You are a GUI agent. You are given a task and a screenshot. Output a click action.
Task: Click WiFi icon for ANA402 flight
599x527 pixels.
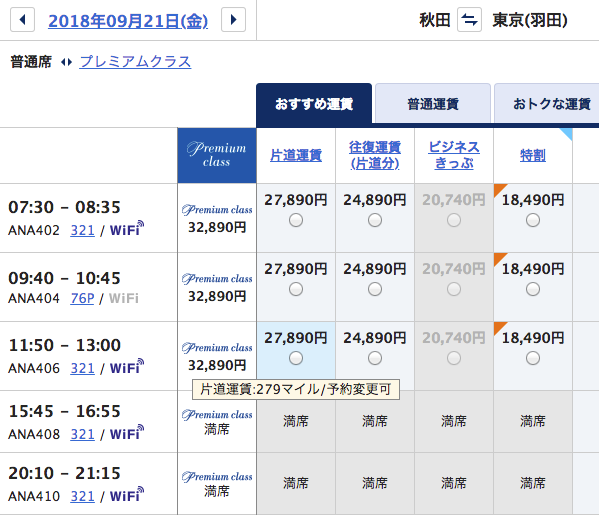click(127, 229)
